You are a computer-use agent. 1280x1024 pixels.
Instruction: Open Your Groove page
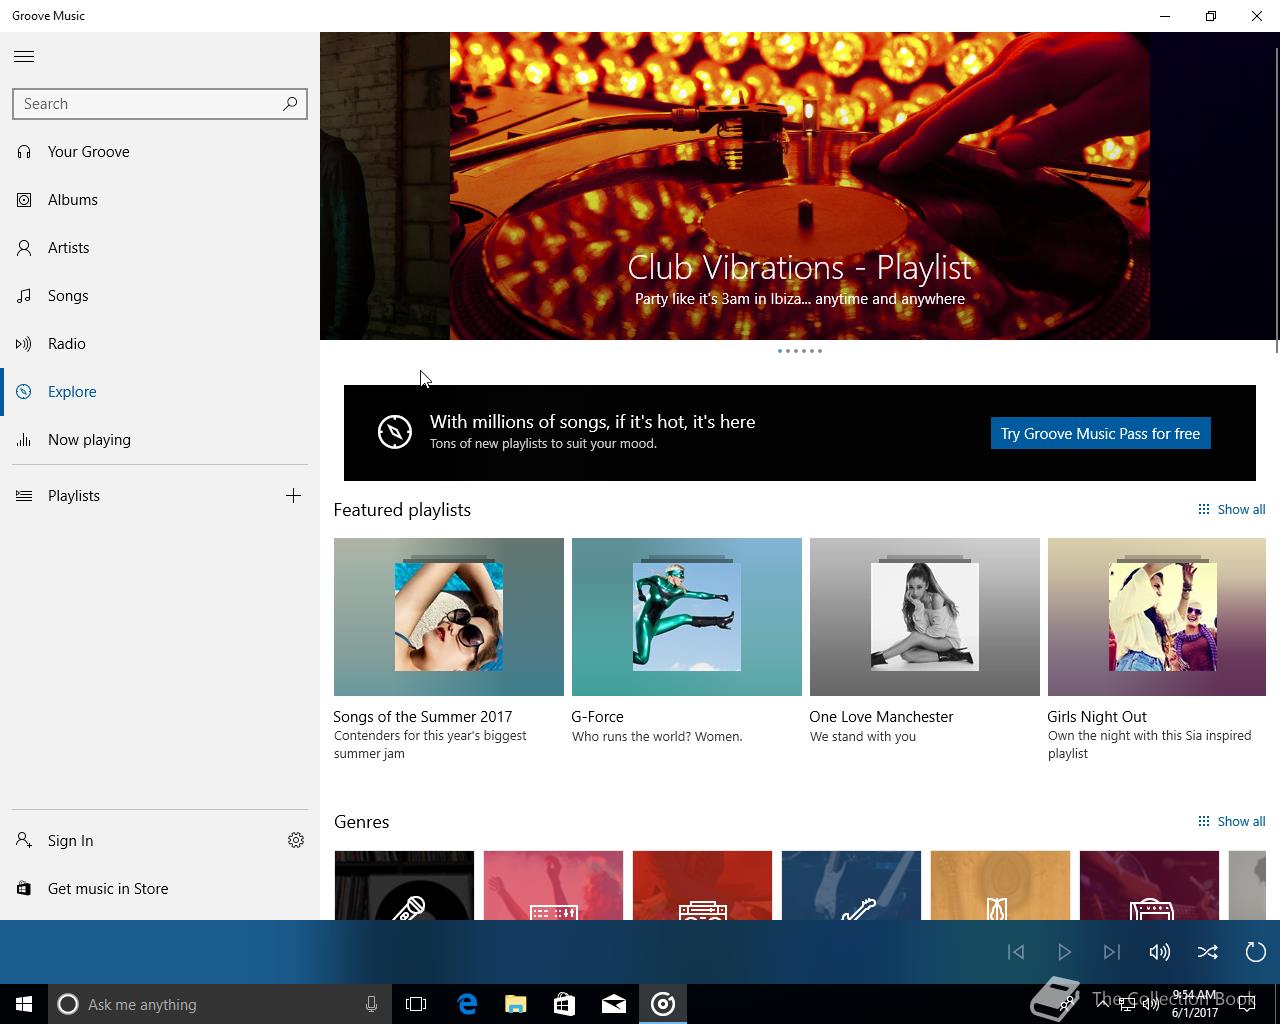pos(160,152)
